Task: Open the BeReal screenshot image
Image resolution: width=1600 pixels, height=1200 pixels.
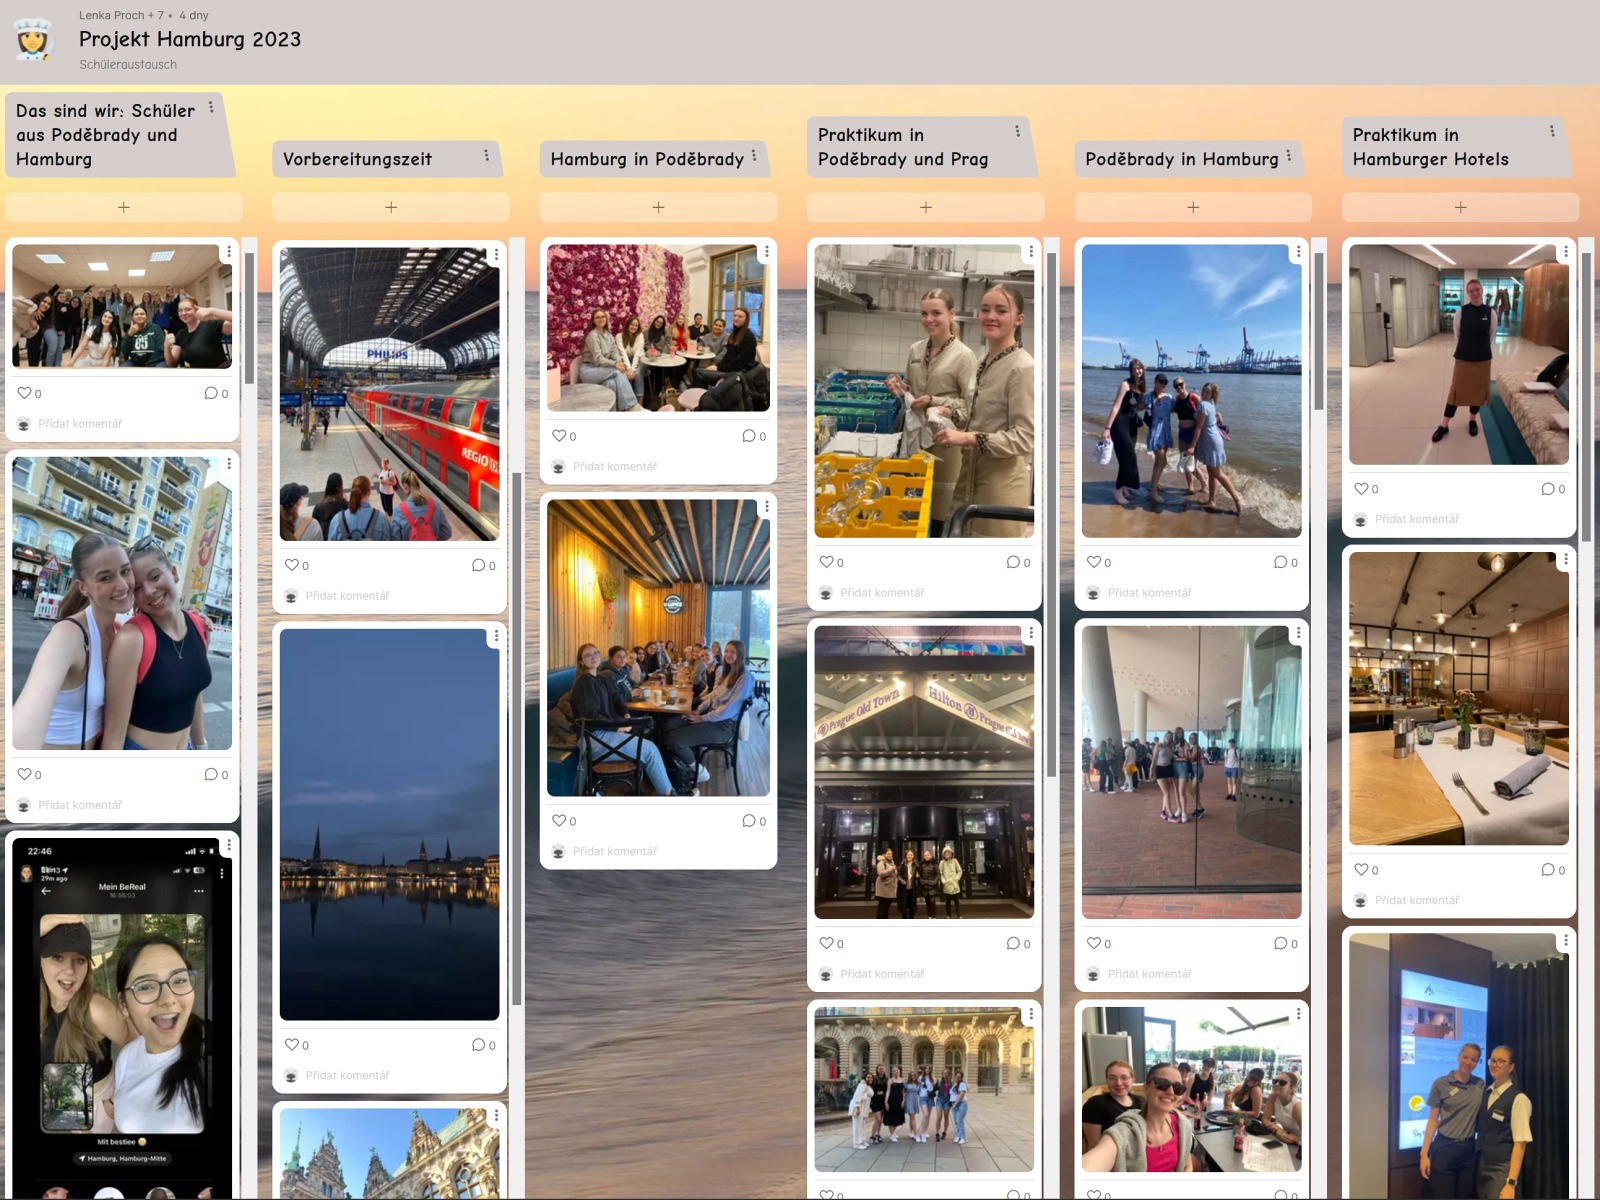Action: click(122, 1010)
